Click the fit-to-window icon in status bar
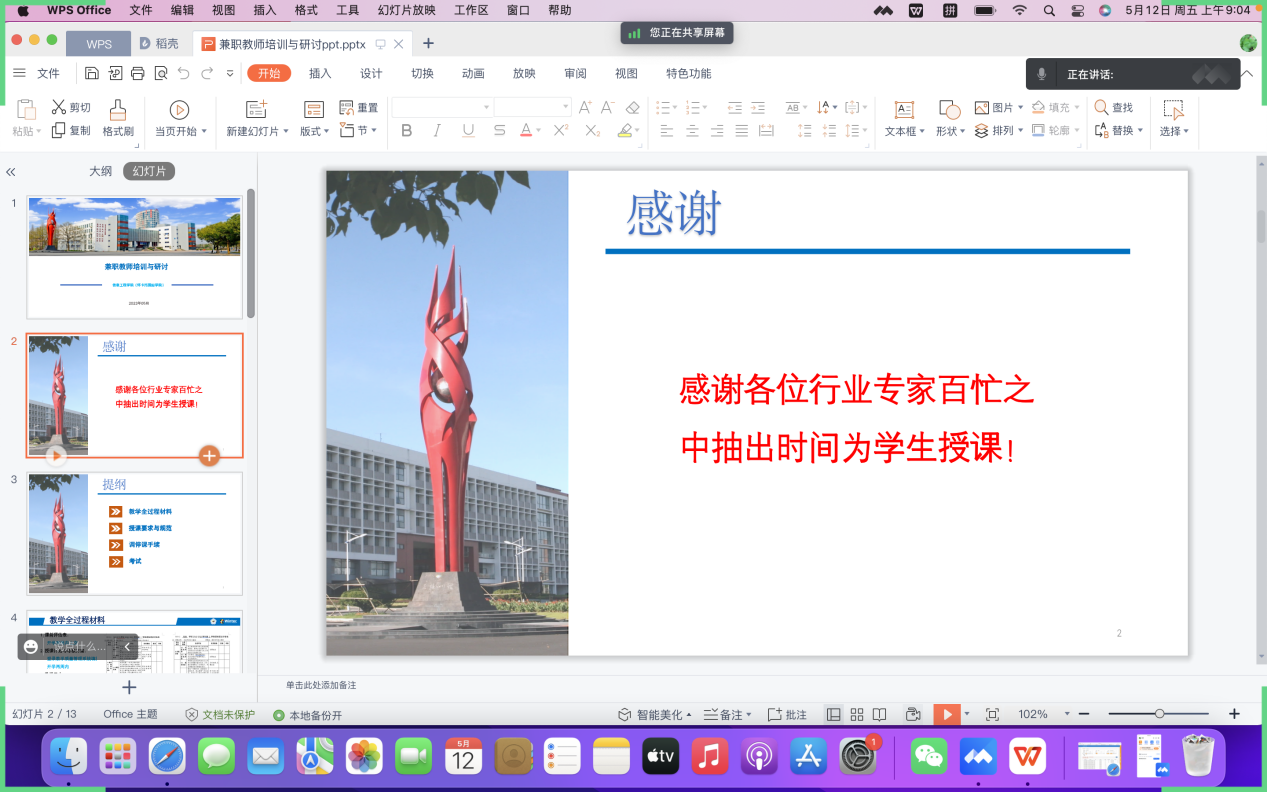 tap(992, 714)
